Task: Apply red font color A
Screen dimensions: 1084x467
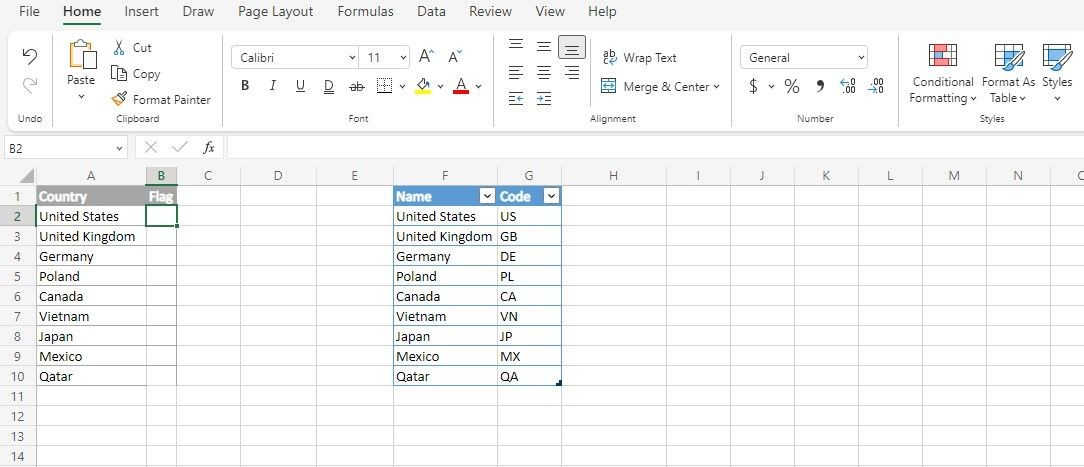Action: click(x=461, y=86)
